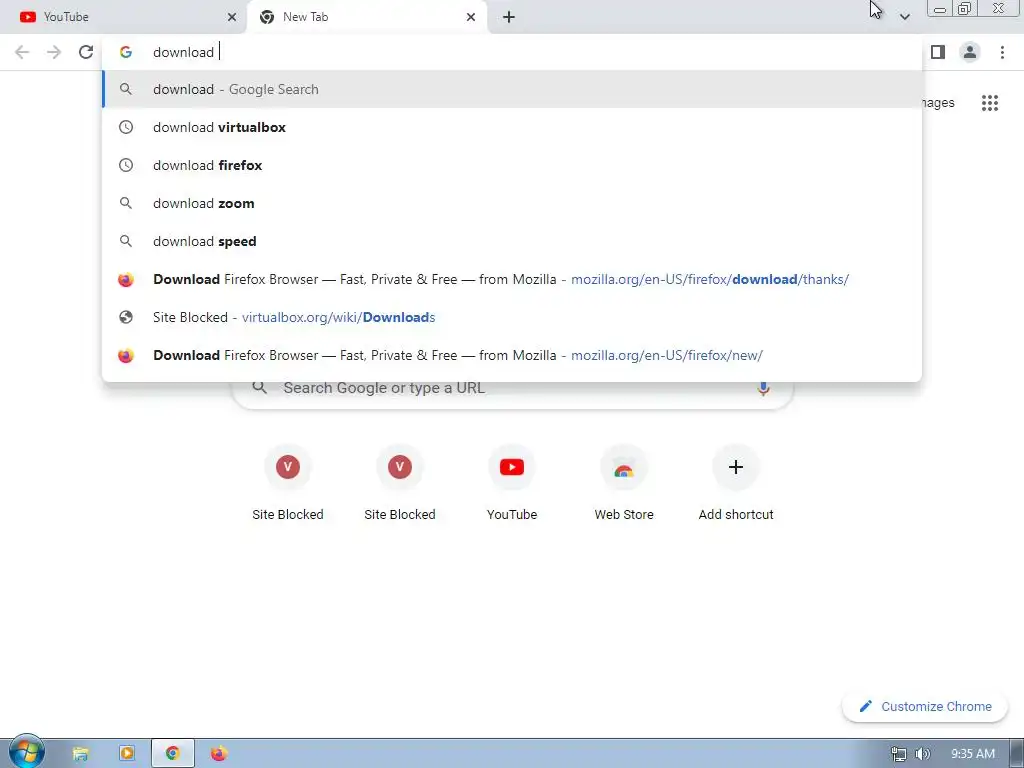1024x768 pixels.
Task: Open mozilla.org firefox/download/thanks suggestion
Action: (x=512, y=280)
